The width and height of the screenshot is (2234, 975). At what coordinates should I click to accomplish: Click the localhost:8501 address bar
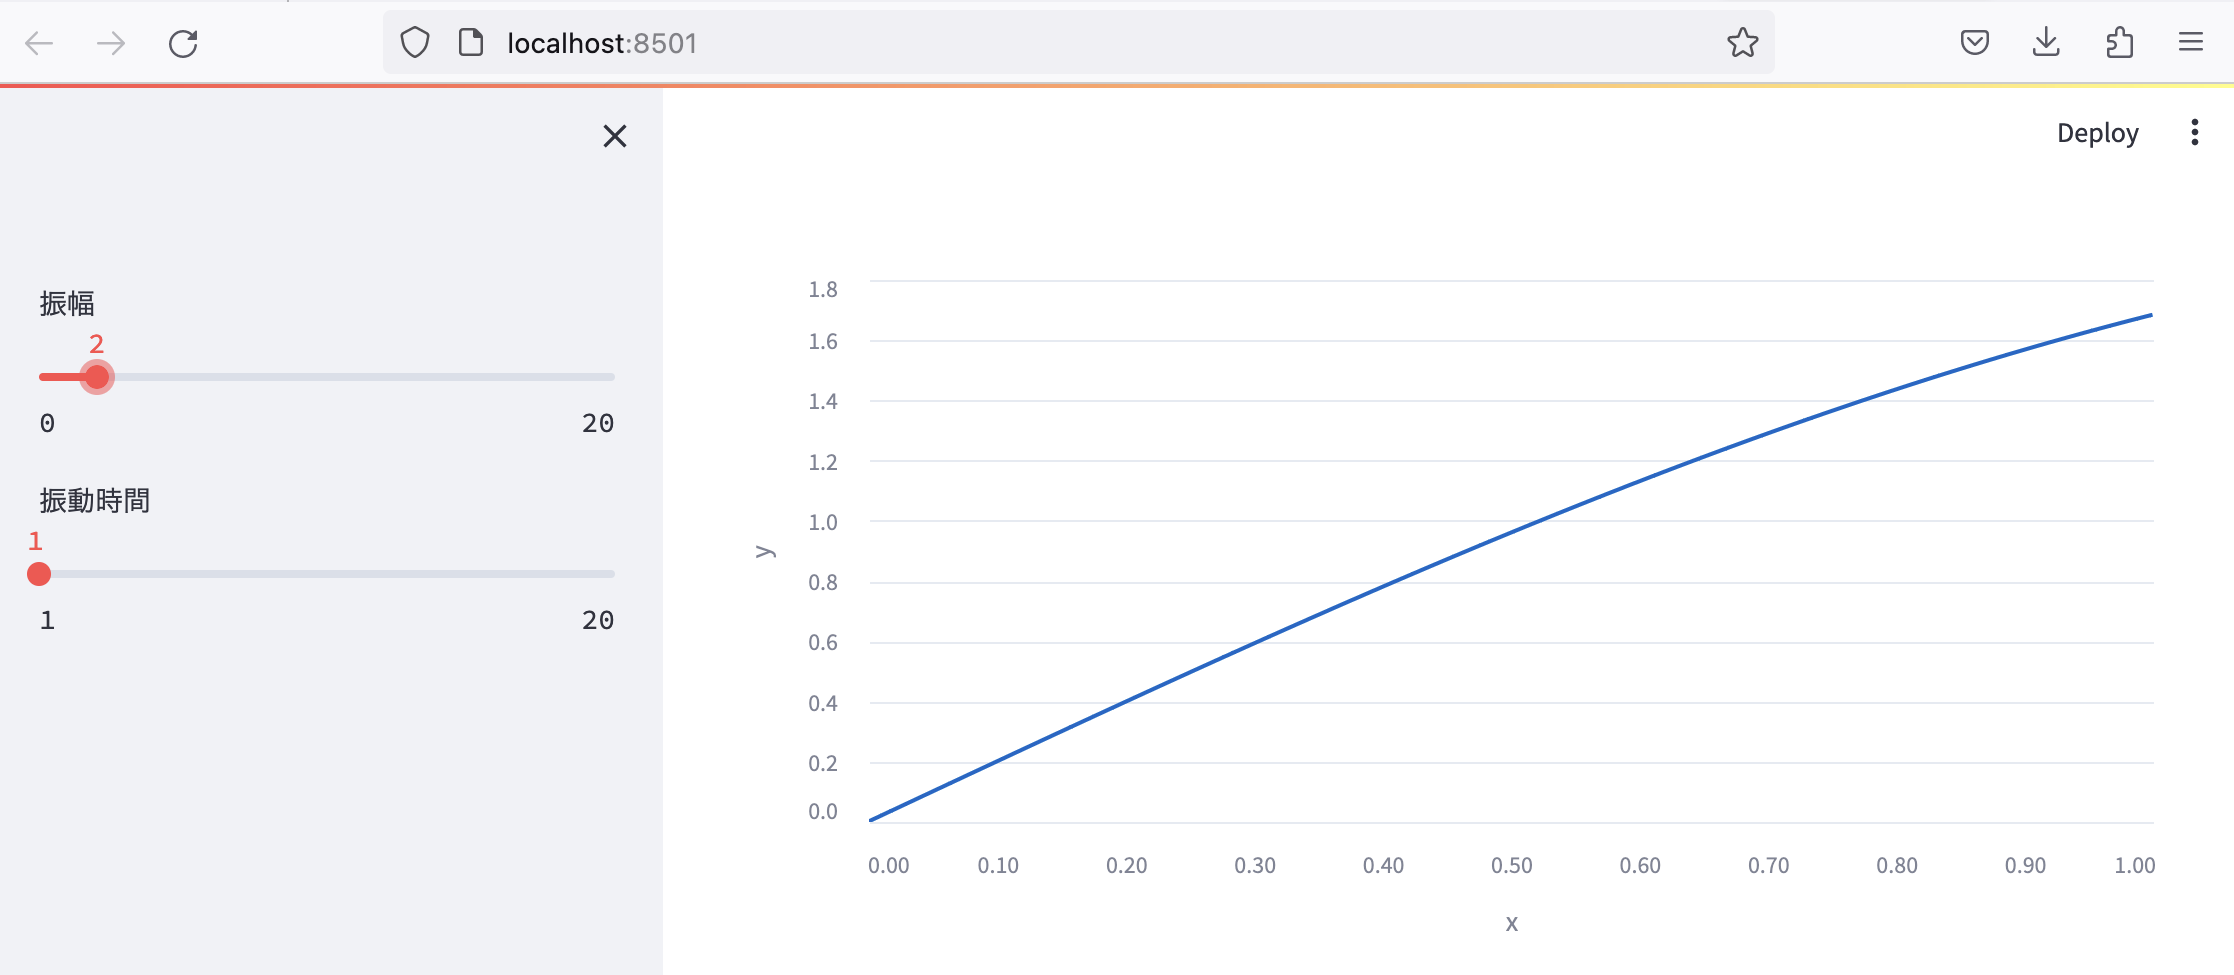coord(1078,43)
